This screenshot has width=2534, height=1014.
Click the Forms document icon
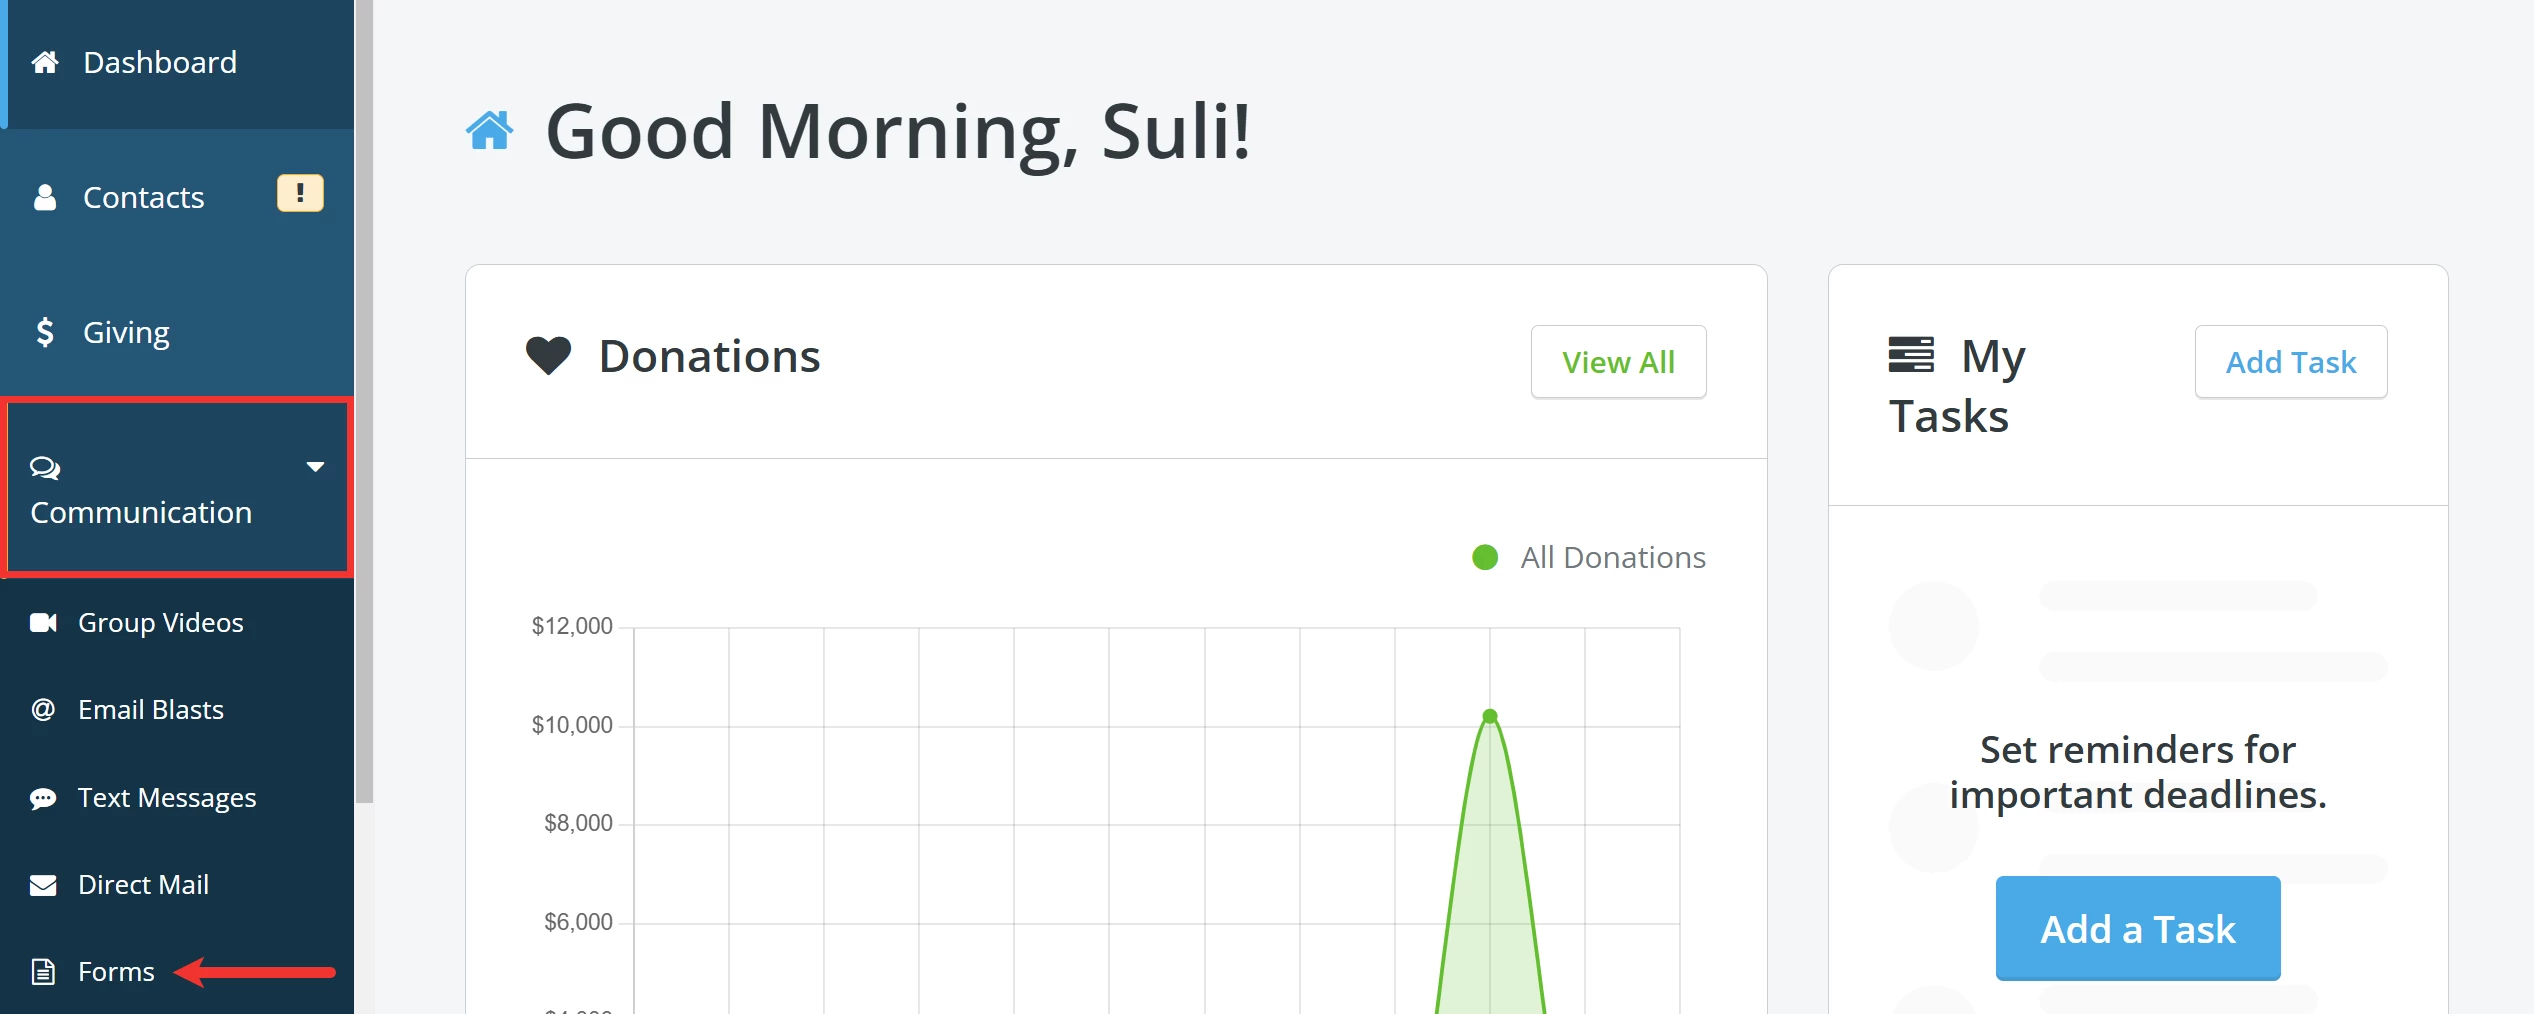(43, 972)
